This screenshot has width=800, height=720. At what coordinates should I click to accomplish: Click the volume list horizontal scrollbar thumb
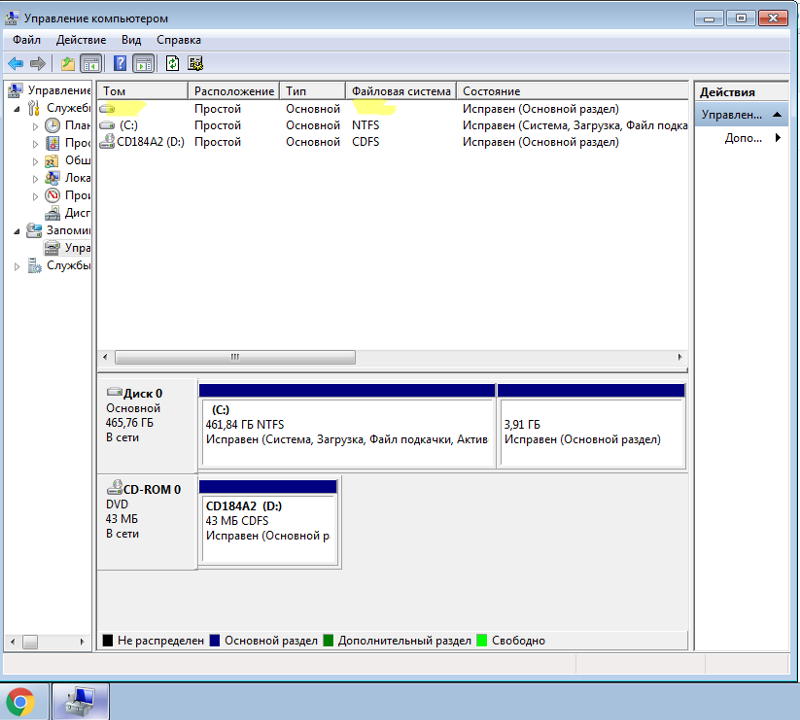235,357
